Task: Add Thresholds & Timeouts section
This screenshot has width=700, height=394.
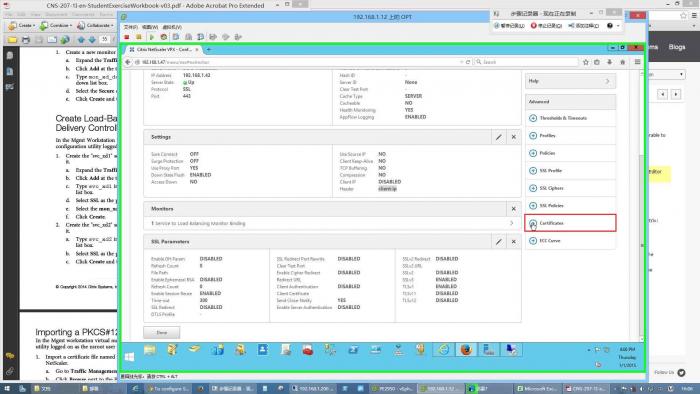Action: click(x=570, y=118)
